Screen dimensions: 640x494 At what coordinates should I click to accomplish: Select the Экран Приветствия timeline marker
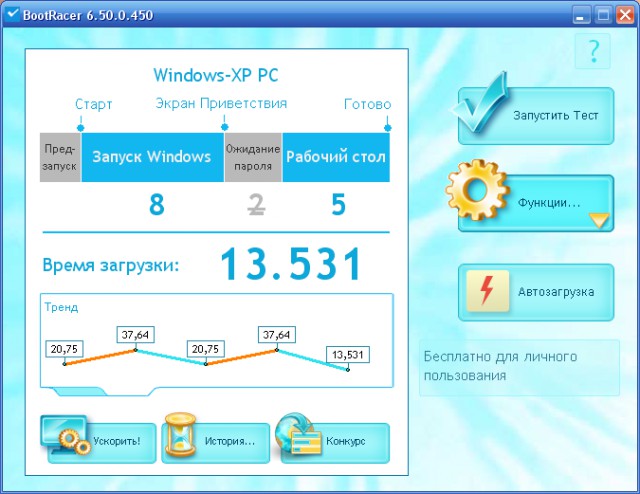point(224,127)
